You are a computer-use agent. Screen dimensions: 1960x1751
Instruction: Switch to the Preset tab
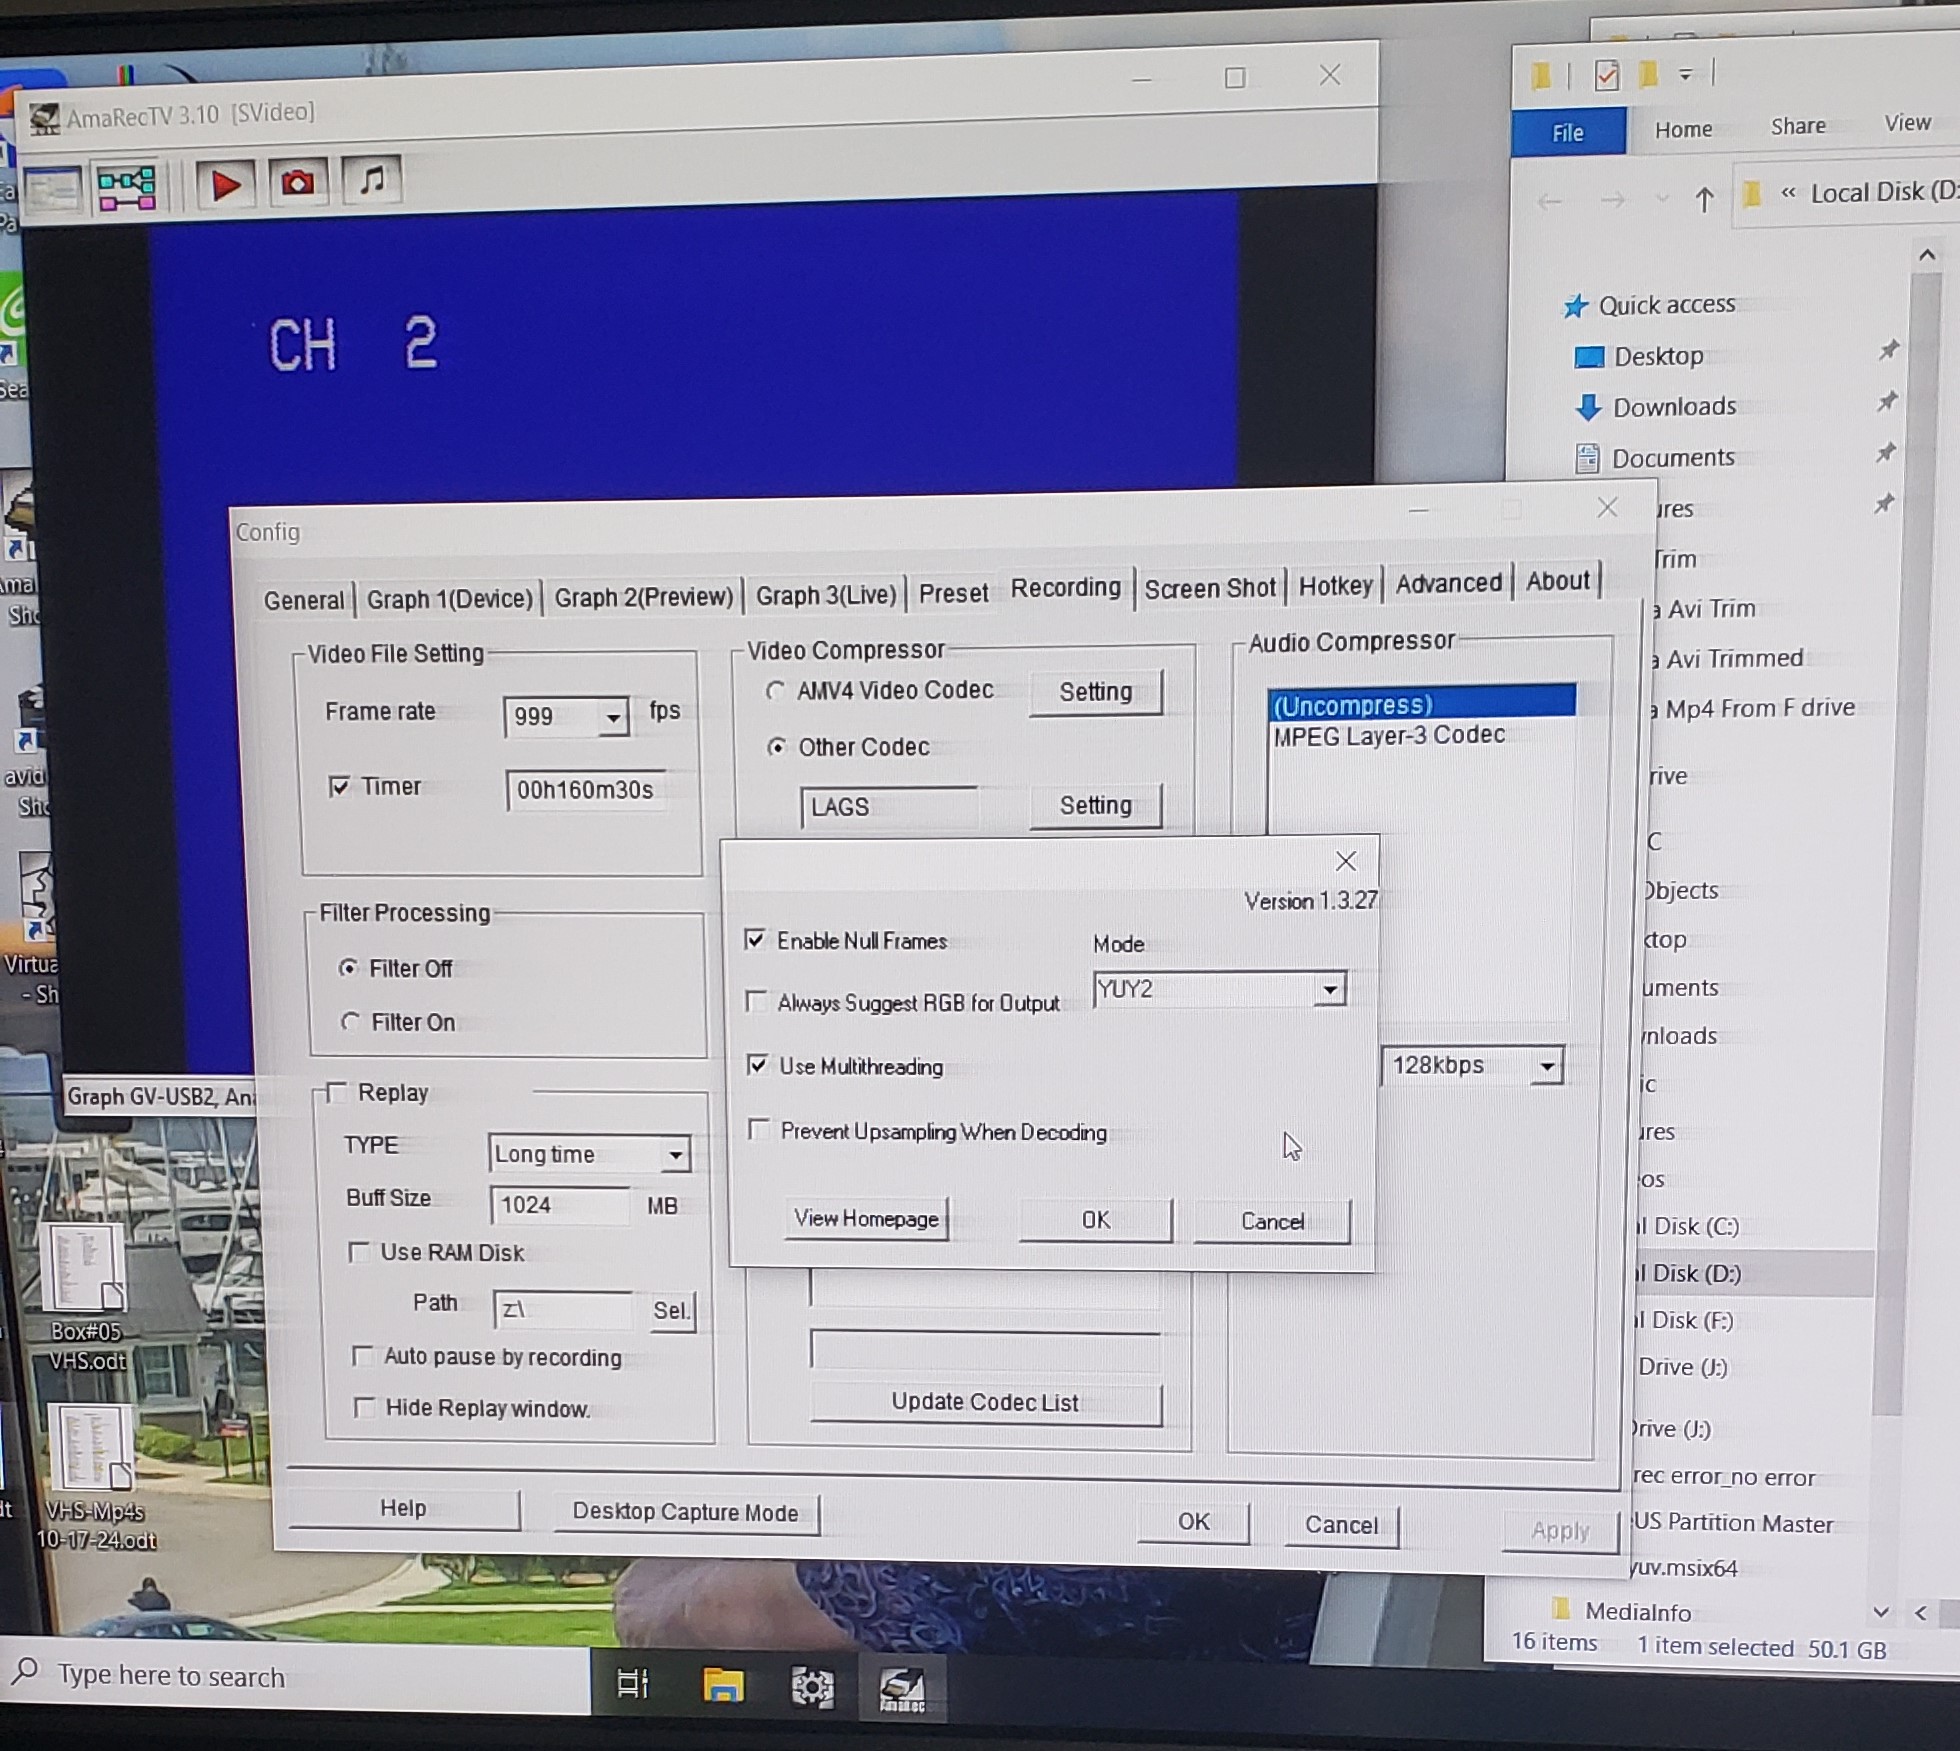(953, 593)
